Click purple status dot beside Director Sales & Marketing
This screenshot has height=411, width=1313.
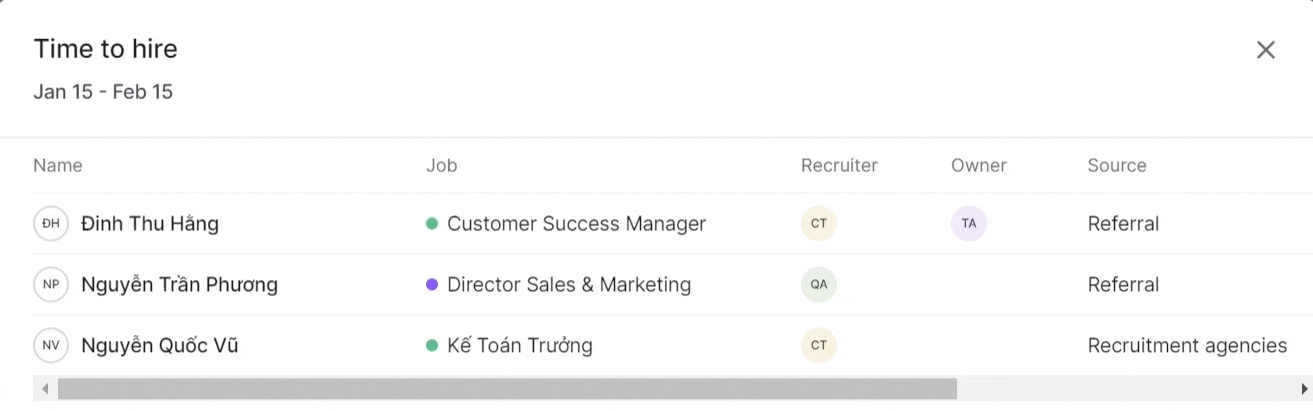(432, 285)
